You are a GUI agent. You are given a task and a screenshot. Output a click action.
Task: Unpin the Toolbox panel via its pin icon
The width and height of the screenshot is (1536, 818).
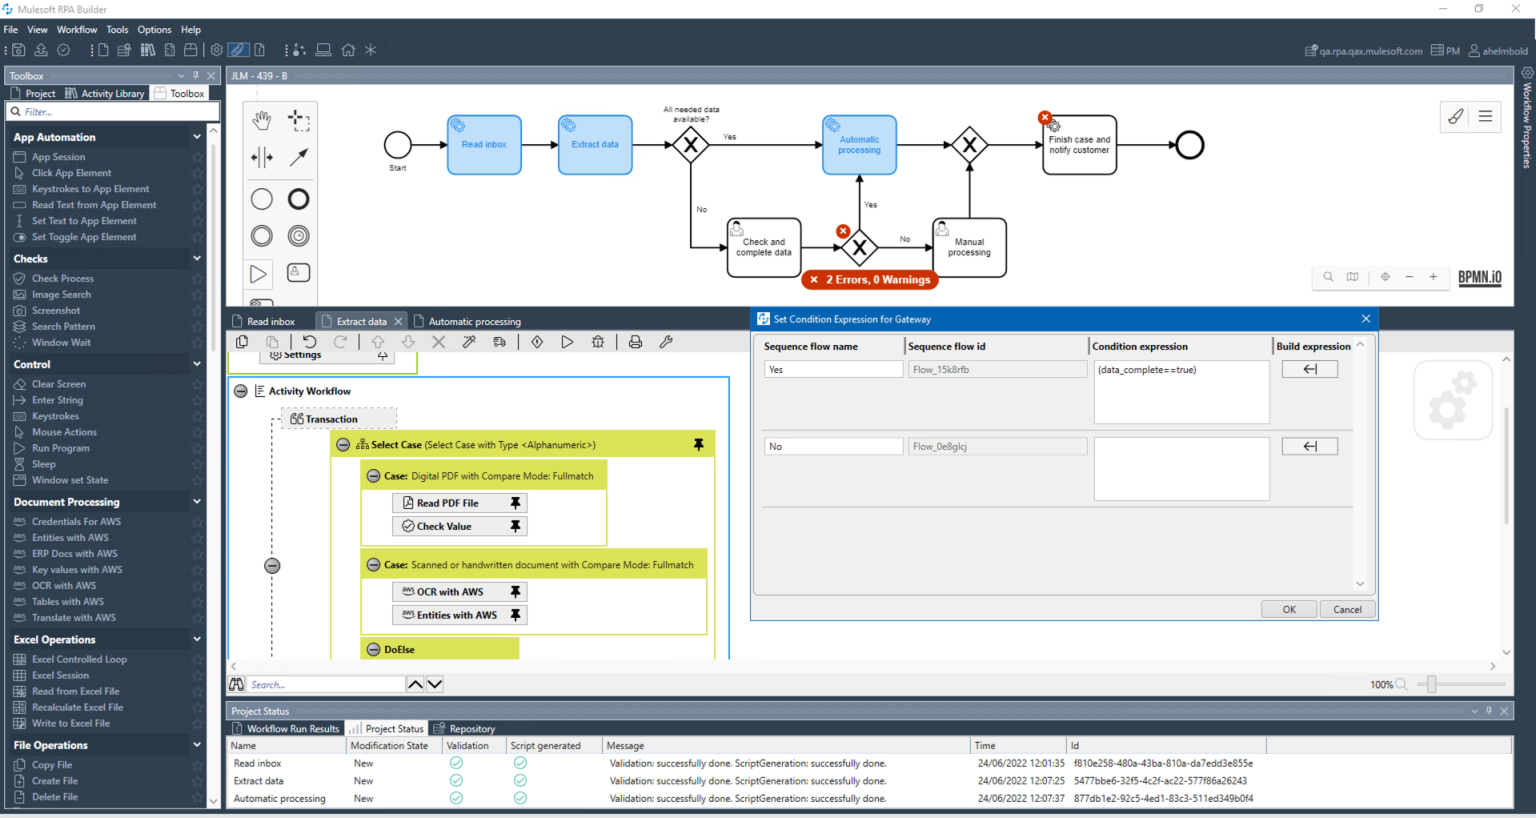[x=196, y=75]
